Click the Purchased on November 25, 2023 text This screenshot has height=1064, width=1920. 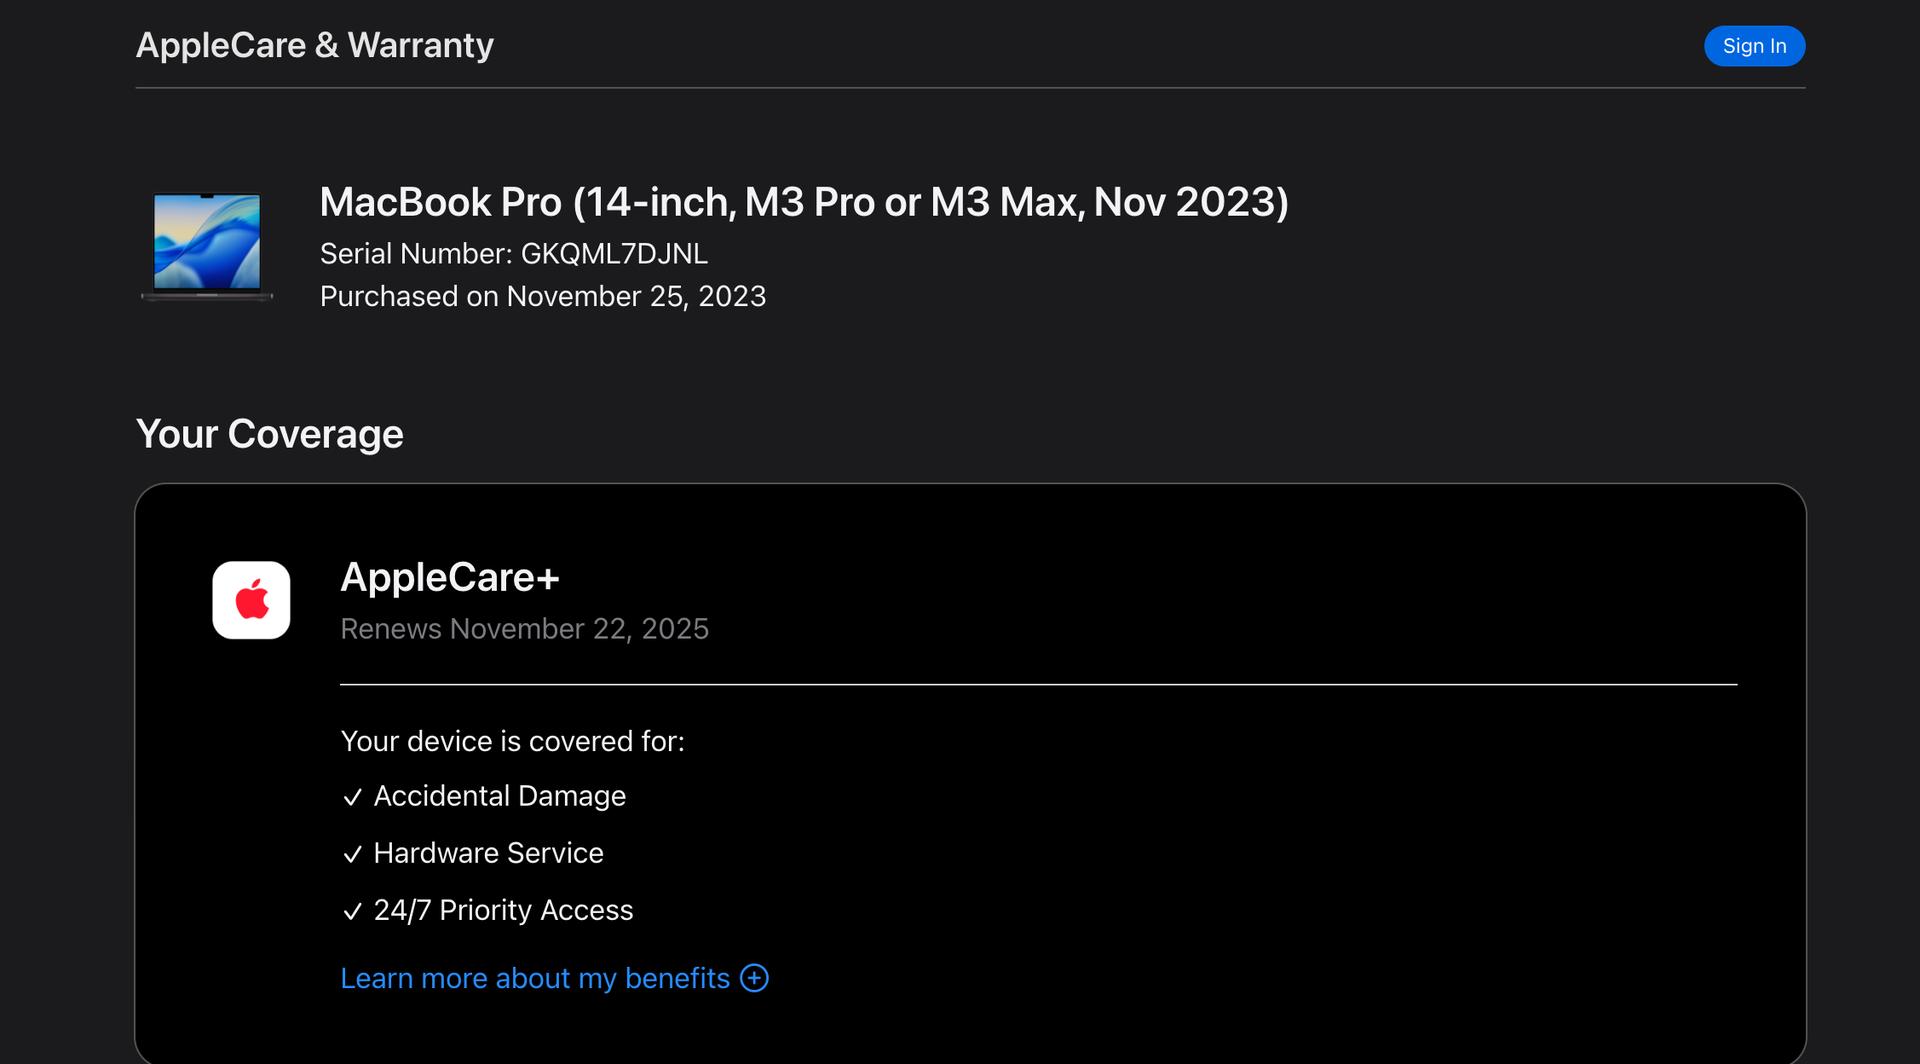click(542, 297)
